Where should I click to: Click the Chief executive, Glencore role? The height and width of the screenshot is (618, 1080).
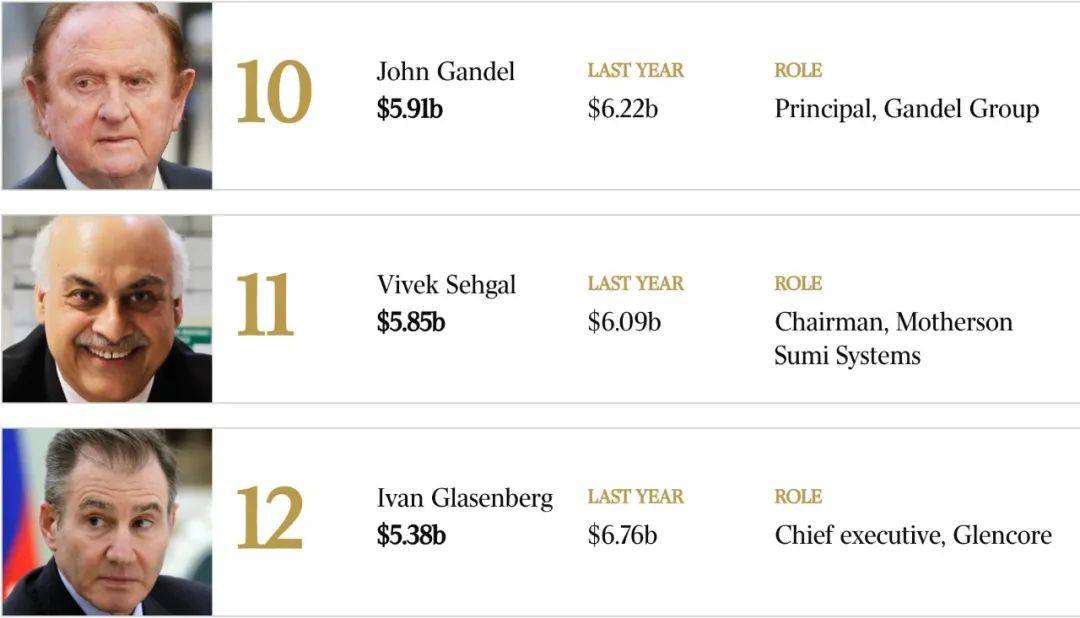[913, 535]
